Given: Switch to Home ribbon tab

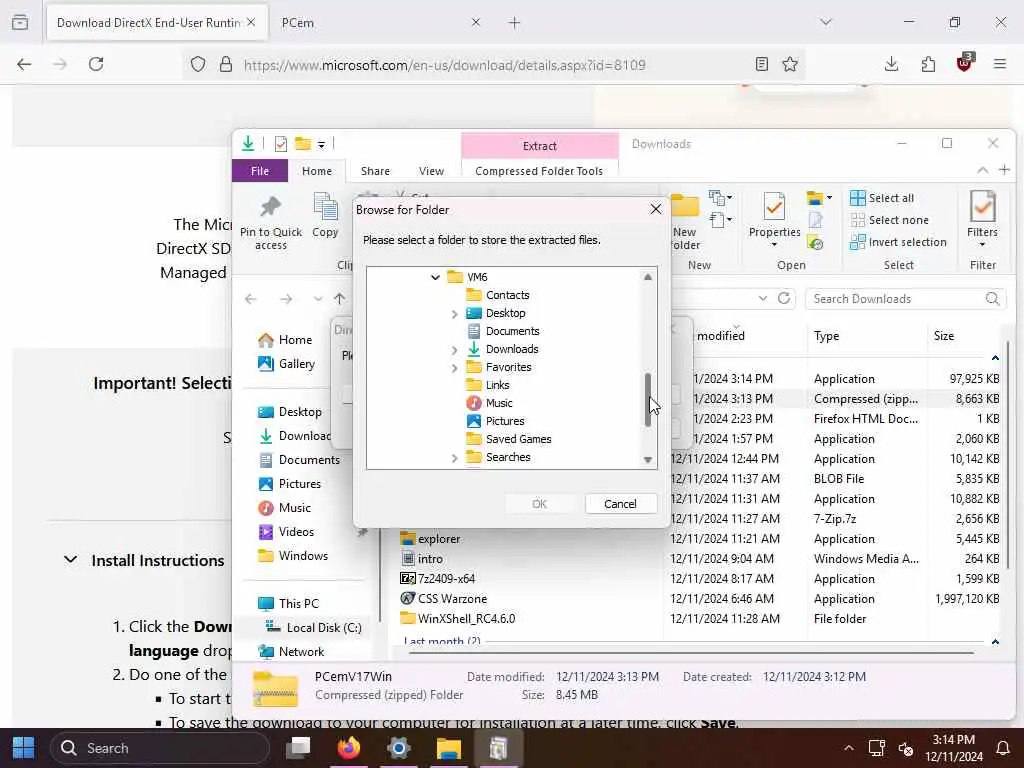Looking at the screenshot, I should click(317, 170).
